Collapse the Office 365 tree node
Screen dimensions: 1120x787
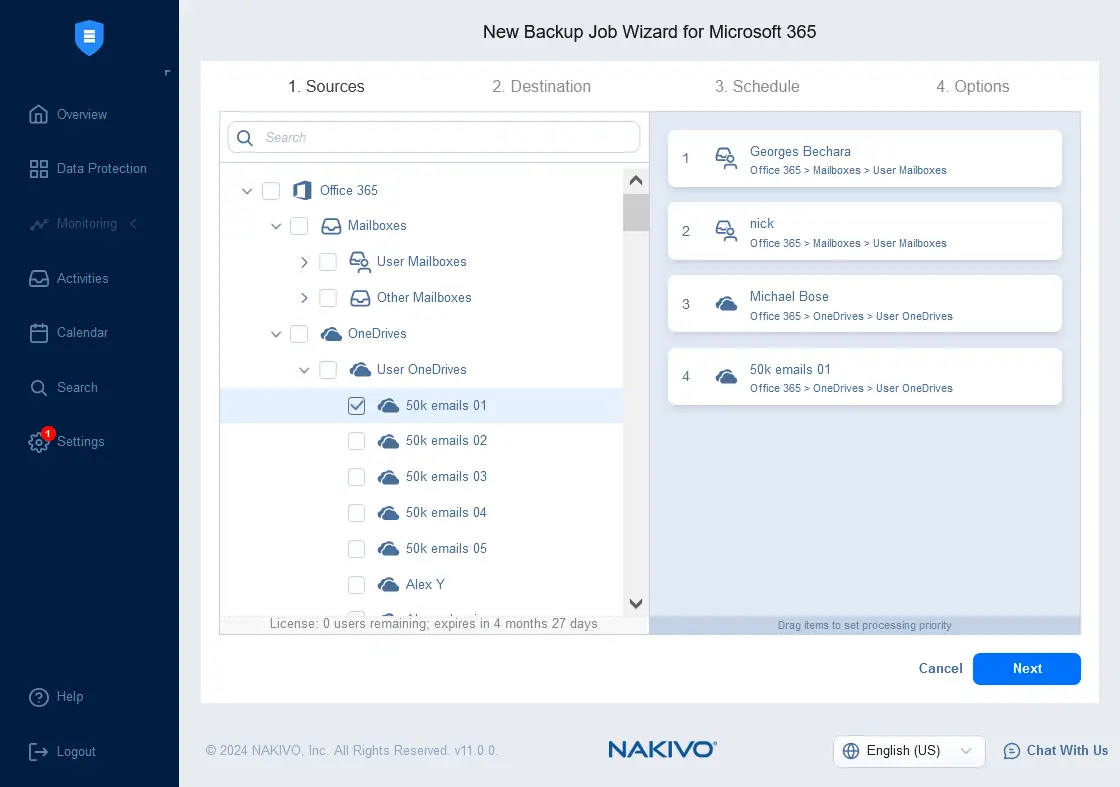tap(247, 191)
